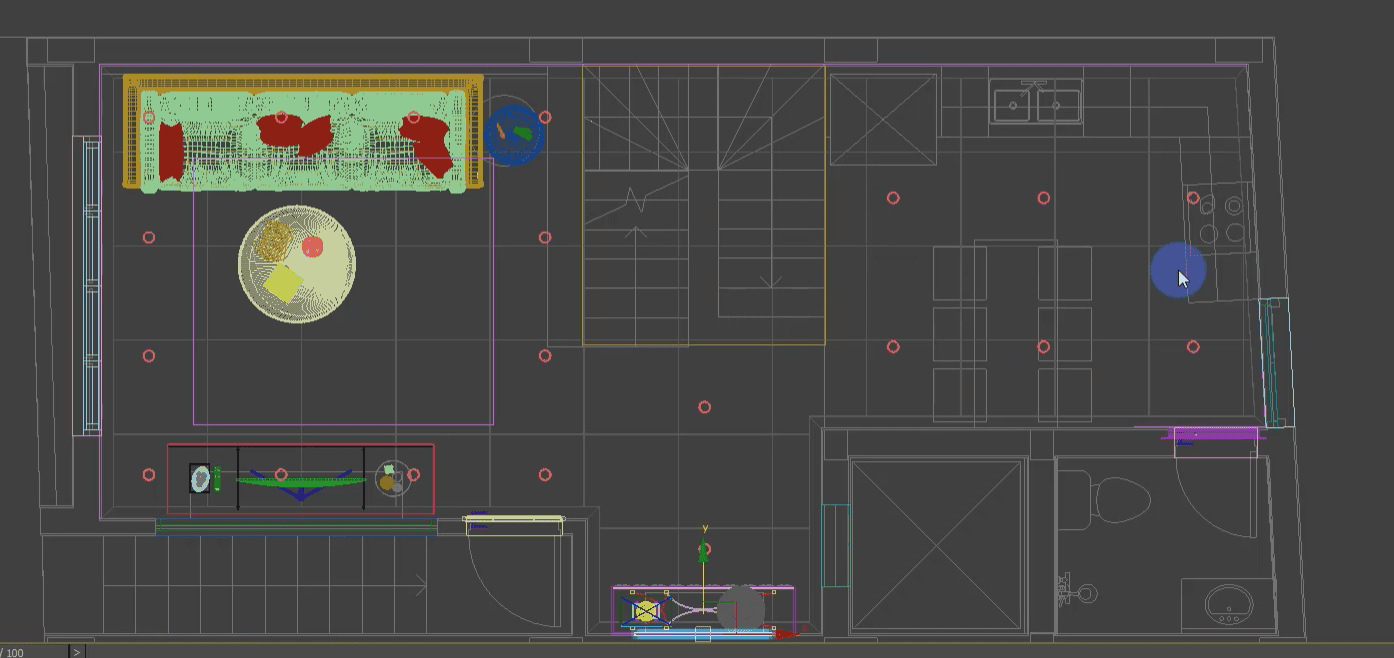Select the bathroom wash basin
Screen dimensions: 1394x658
pos(1228,604)
